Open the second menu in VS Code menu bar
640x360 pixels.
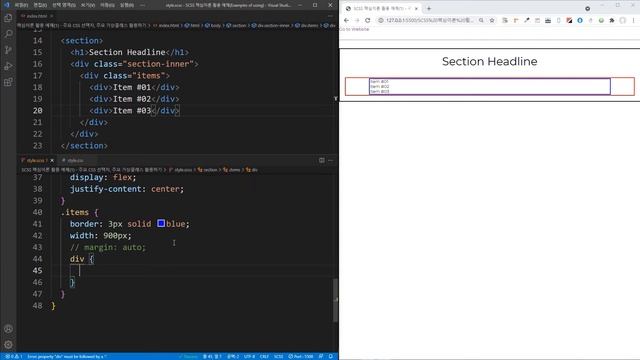[x=40, y=5]
